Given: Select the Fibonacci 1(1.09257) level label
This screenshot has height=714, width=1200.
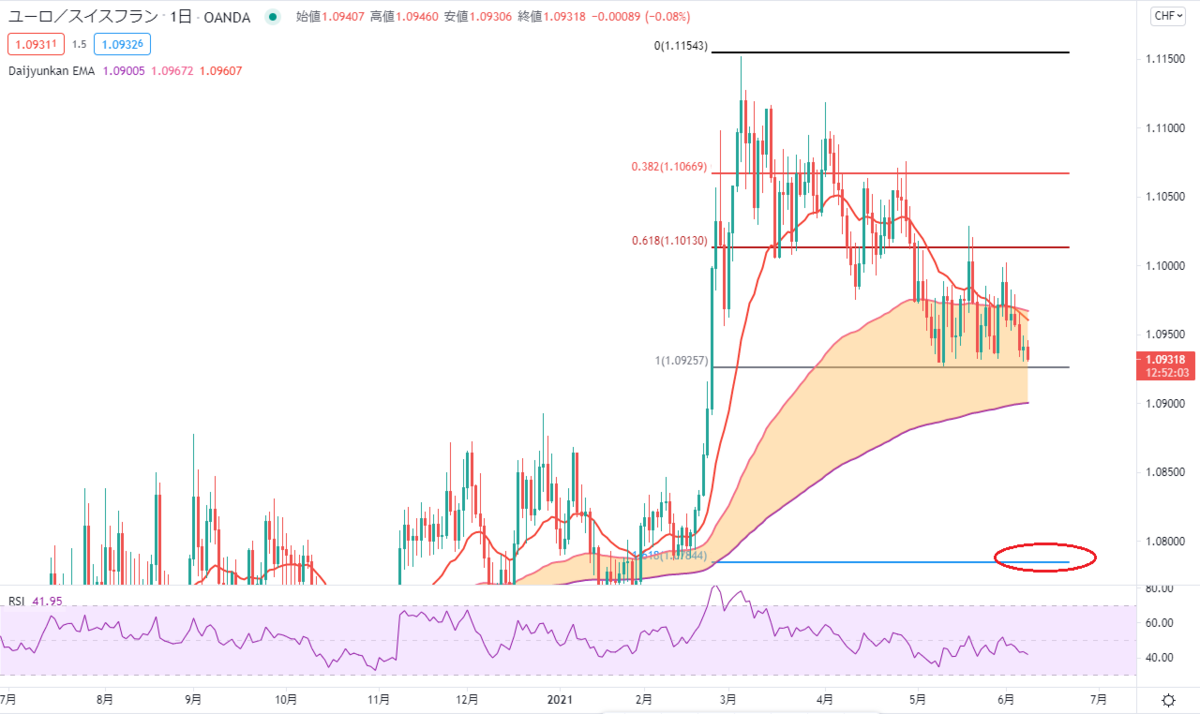Looking at the screenshot, I should (682, 361).
